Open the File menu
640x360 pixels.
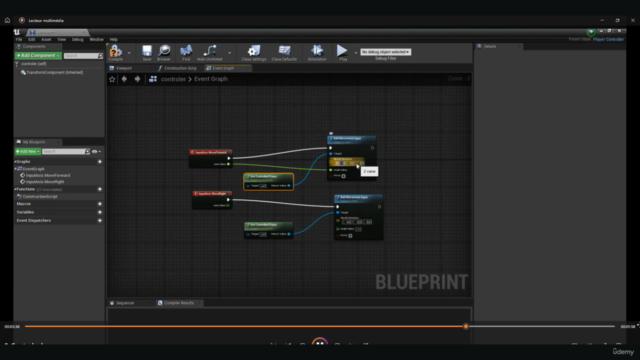point(19,40)
